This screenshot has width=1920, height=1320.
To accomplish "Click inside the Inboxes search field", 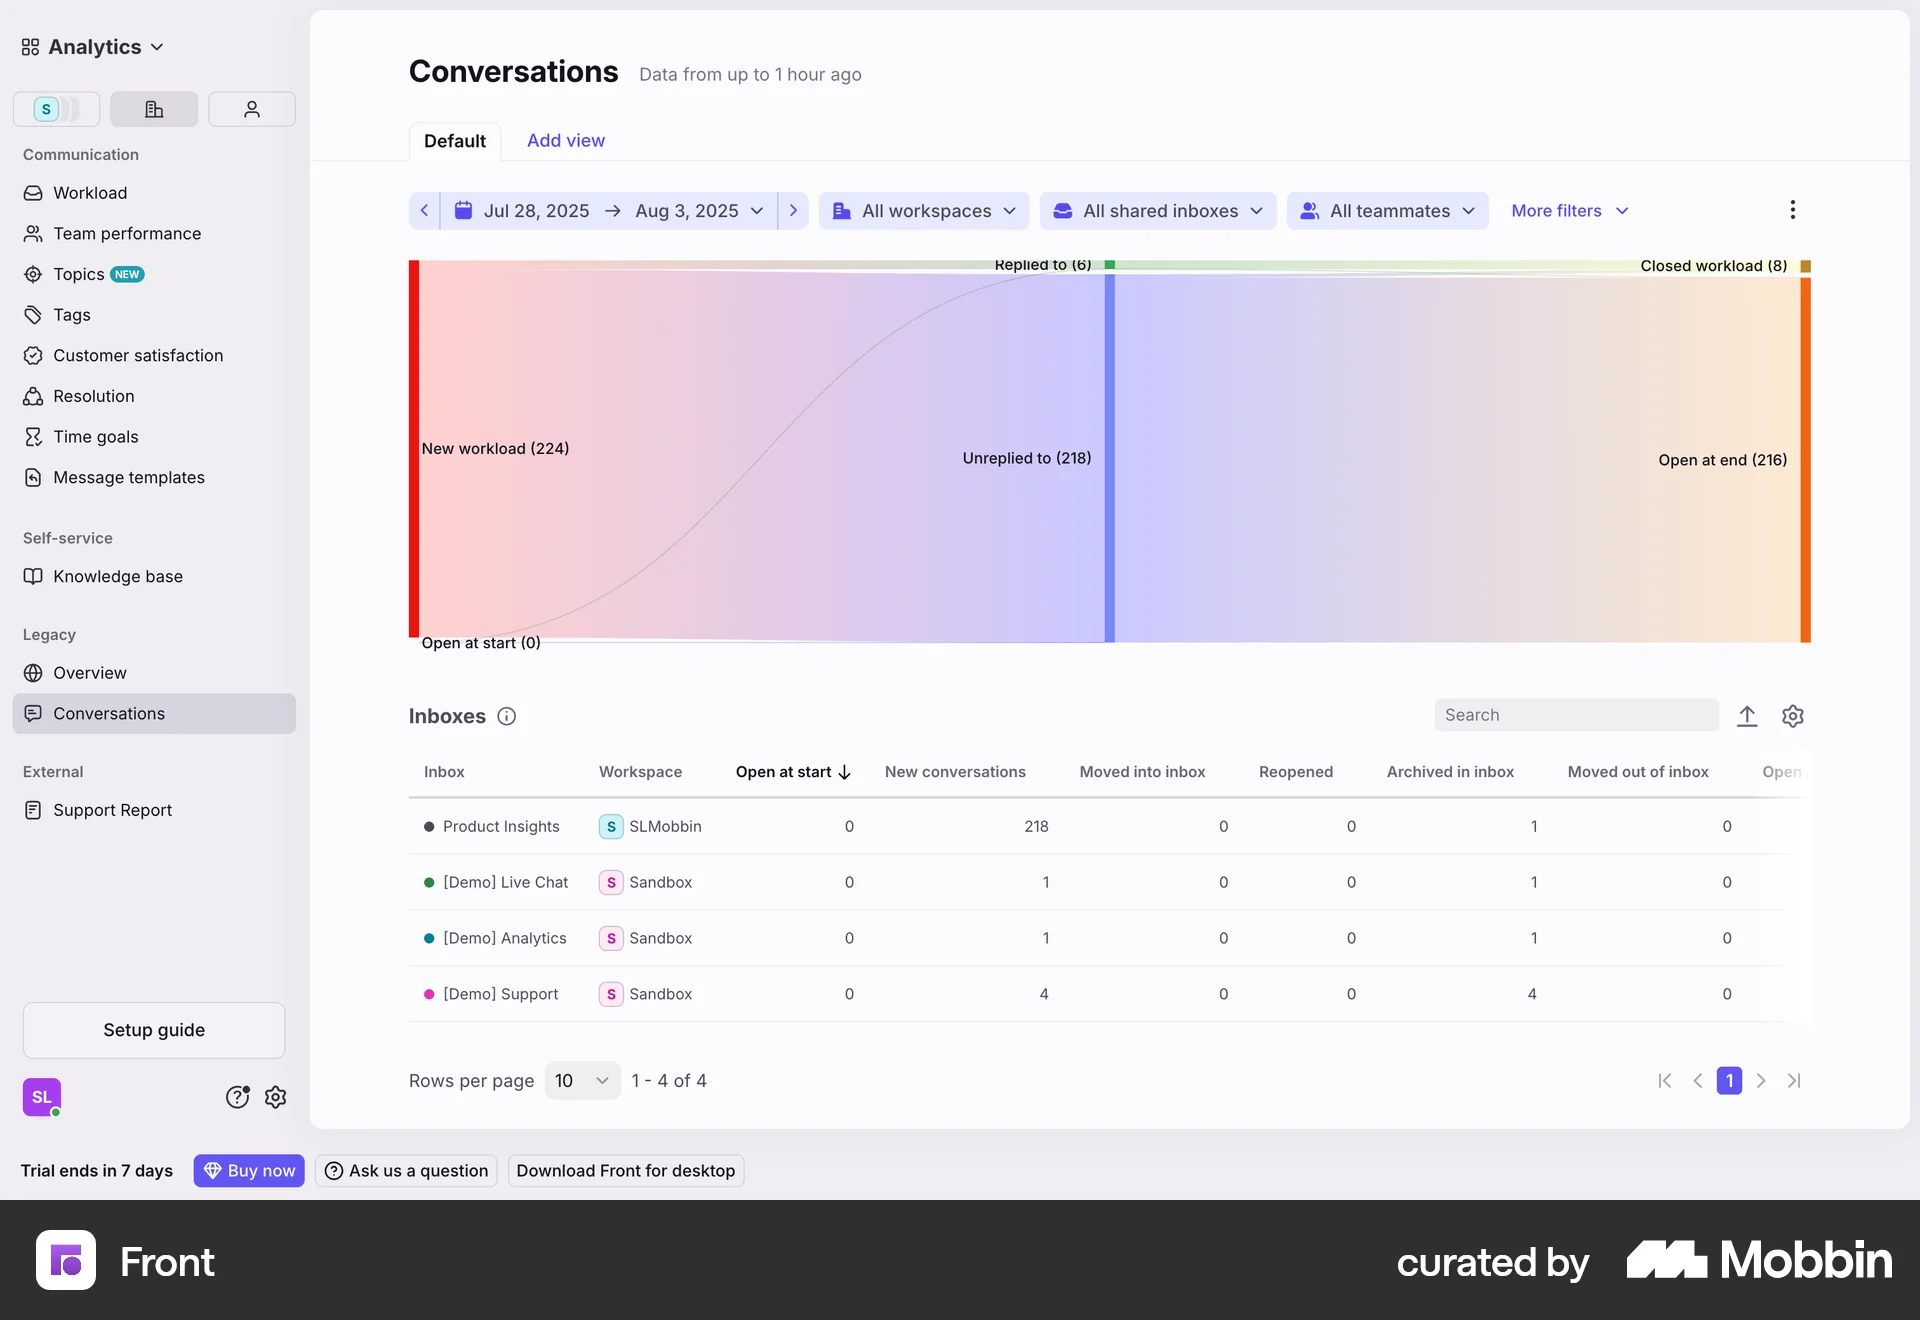I will pos(1575,715).
